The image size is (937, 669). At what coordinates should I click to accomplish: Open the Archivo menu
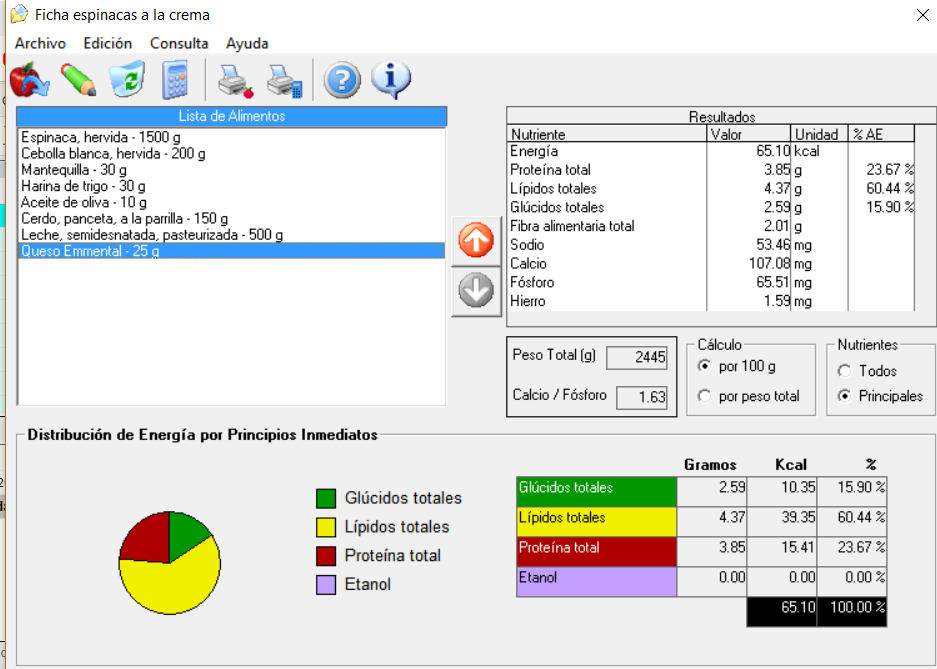click(x=40, y=43)
